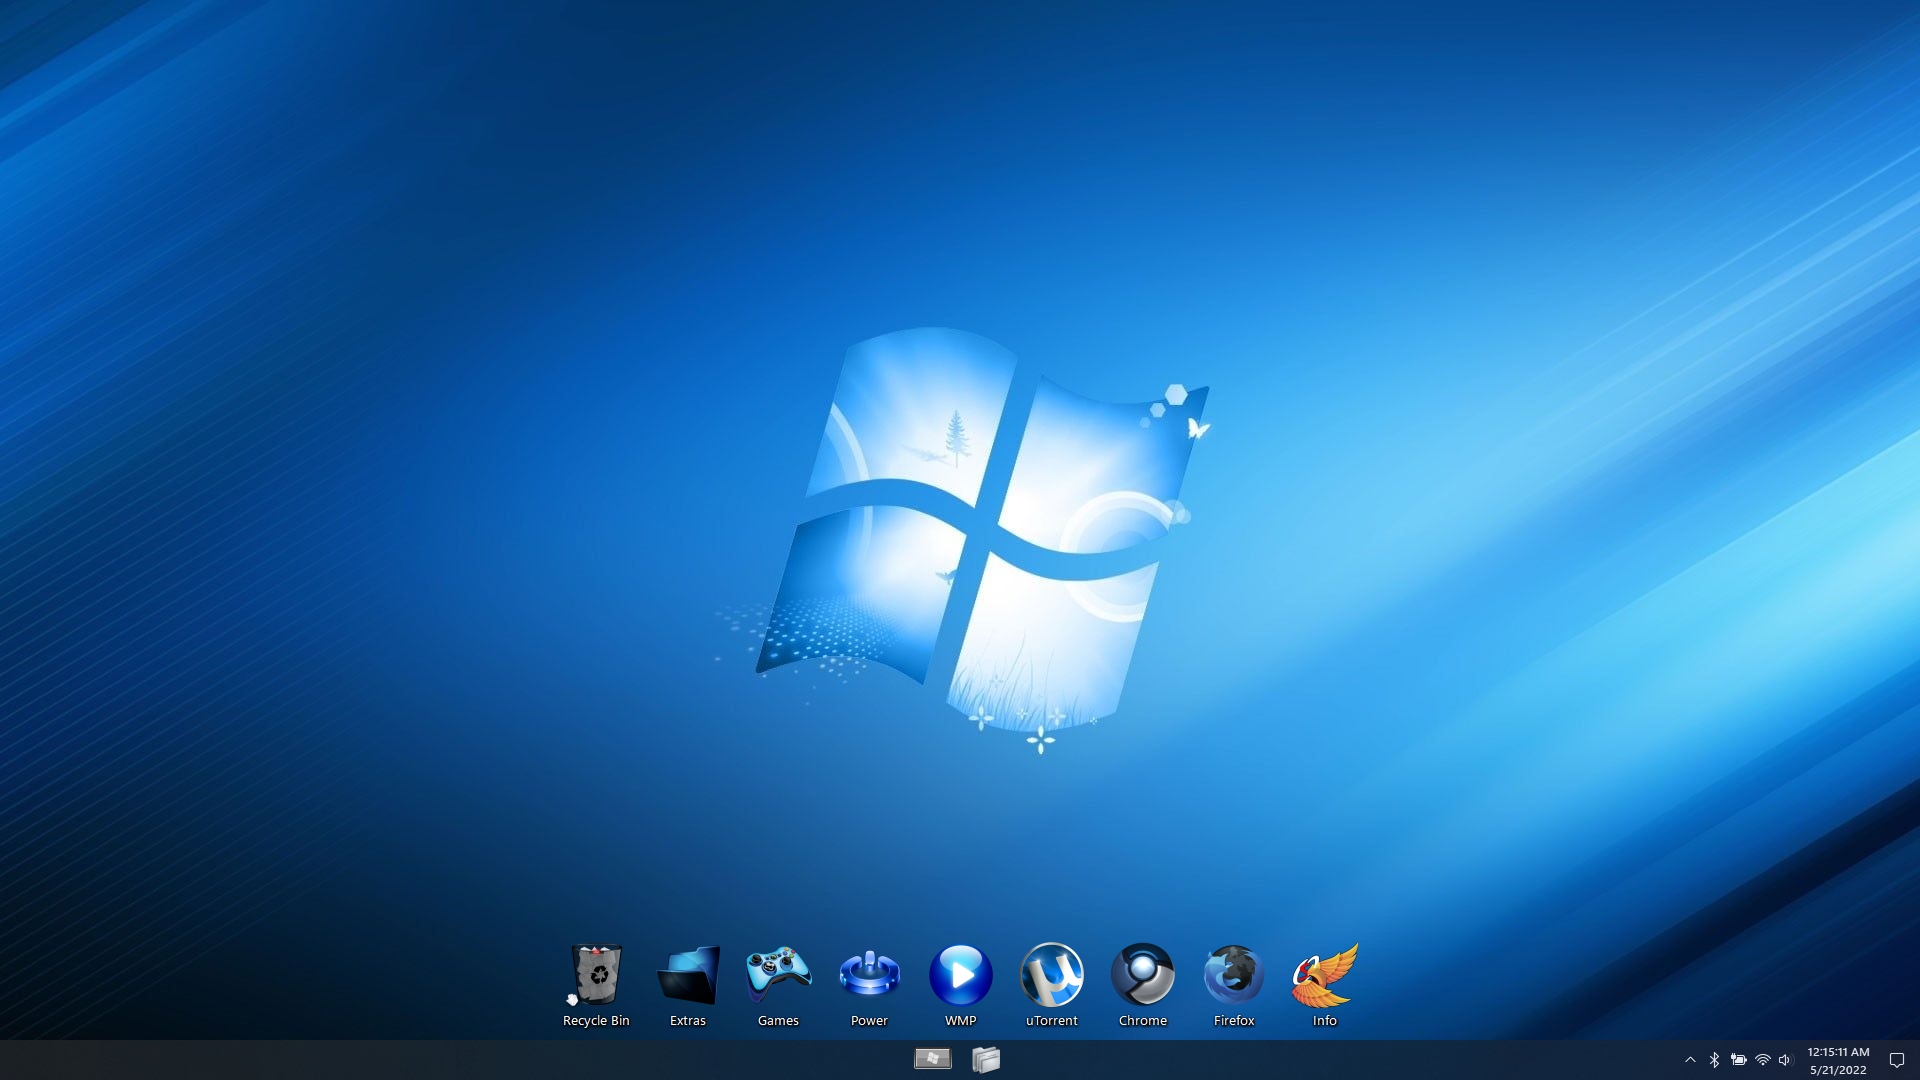This screenshot has width=1920, height=1080.
Task: Open the notification center icon
Action: point(1896,1060)
